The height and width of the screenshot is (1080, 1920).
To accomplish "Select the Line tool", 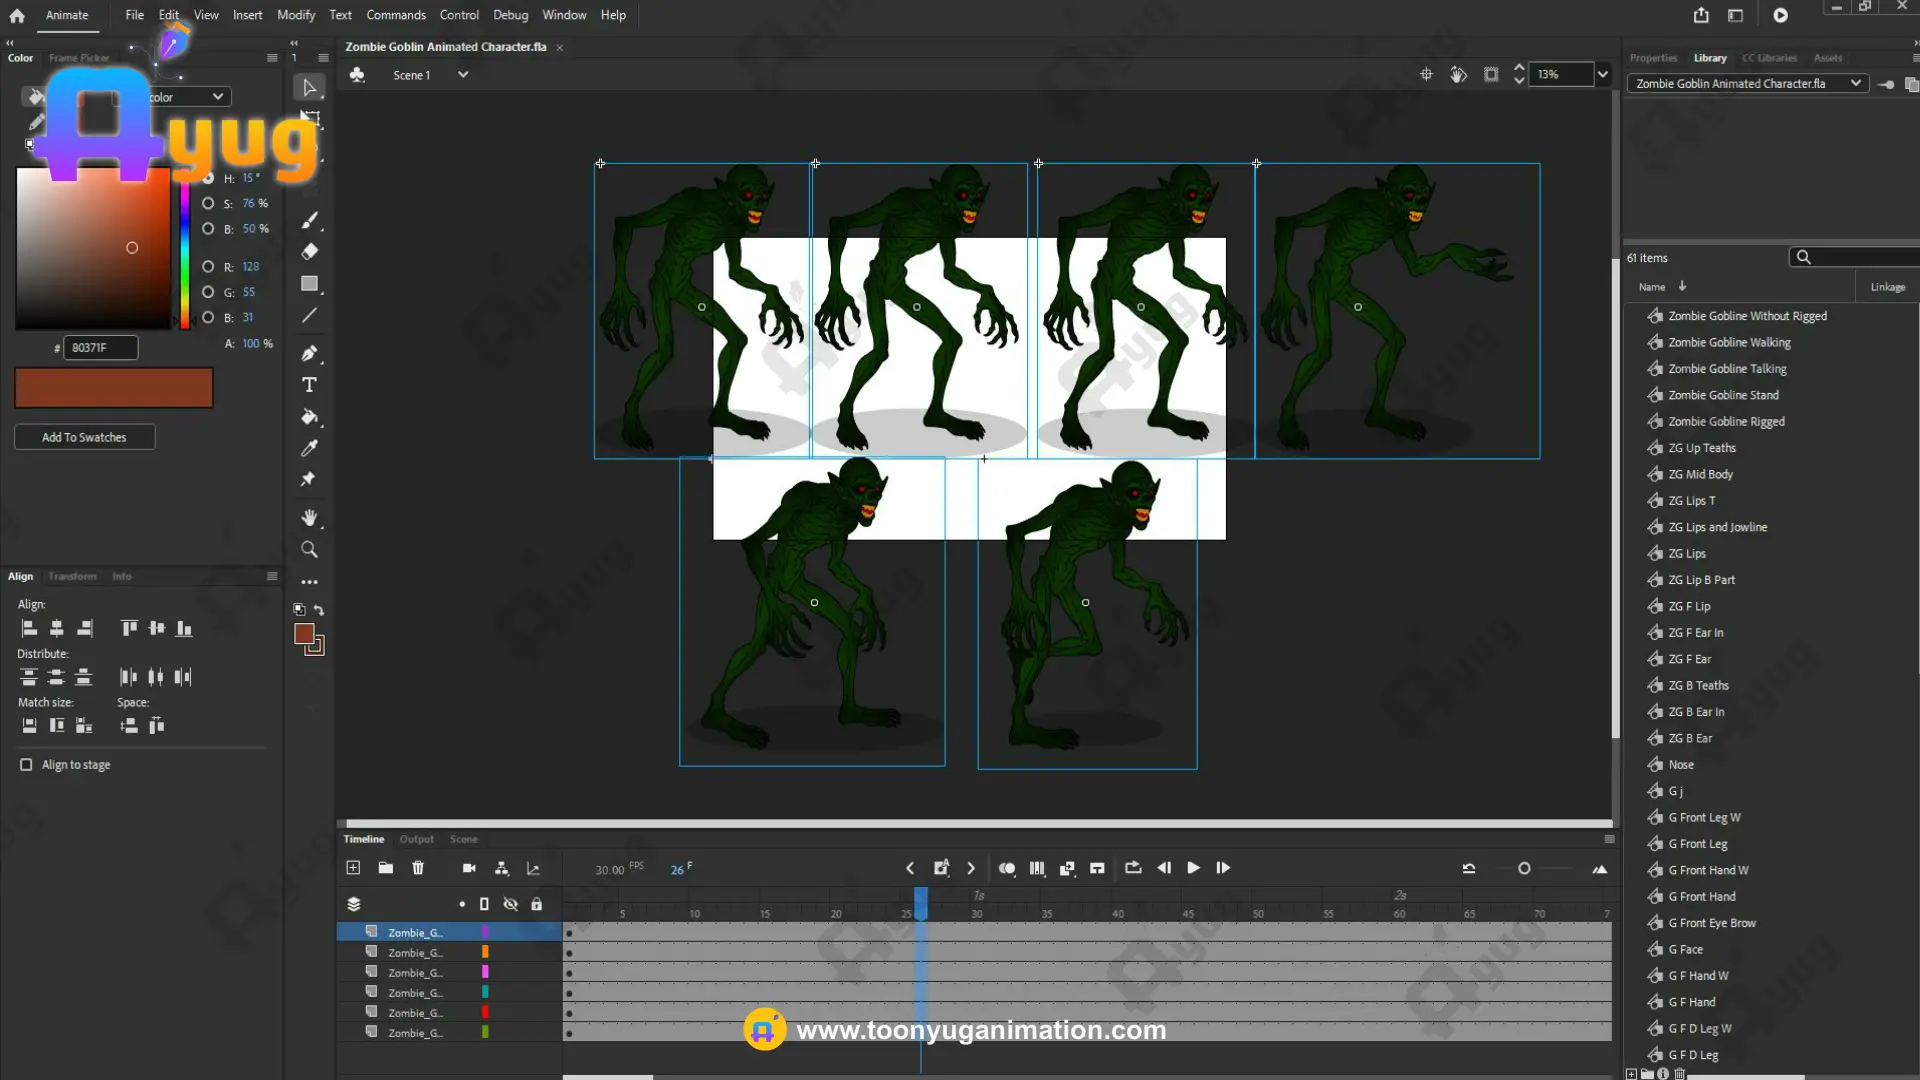I will point(309,316).
